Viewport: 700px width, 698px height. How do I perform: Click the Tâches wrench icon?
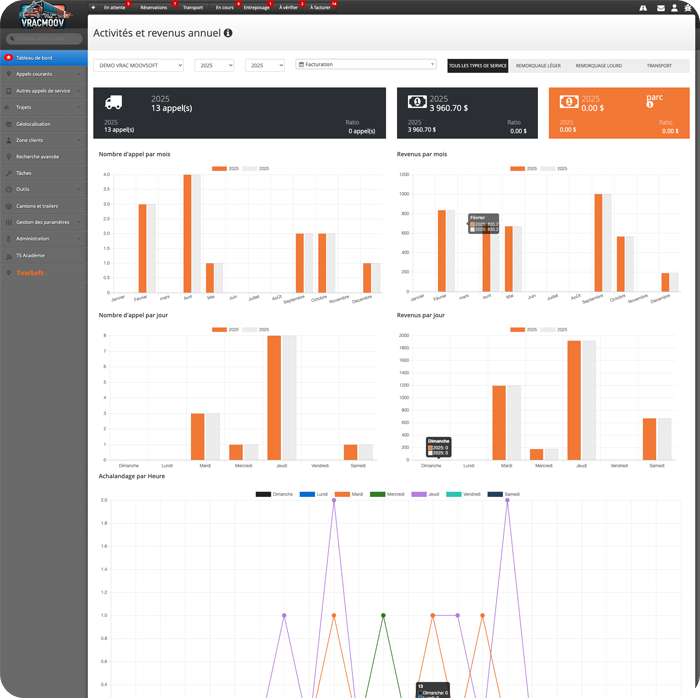coord(8,173)
